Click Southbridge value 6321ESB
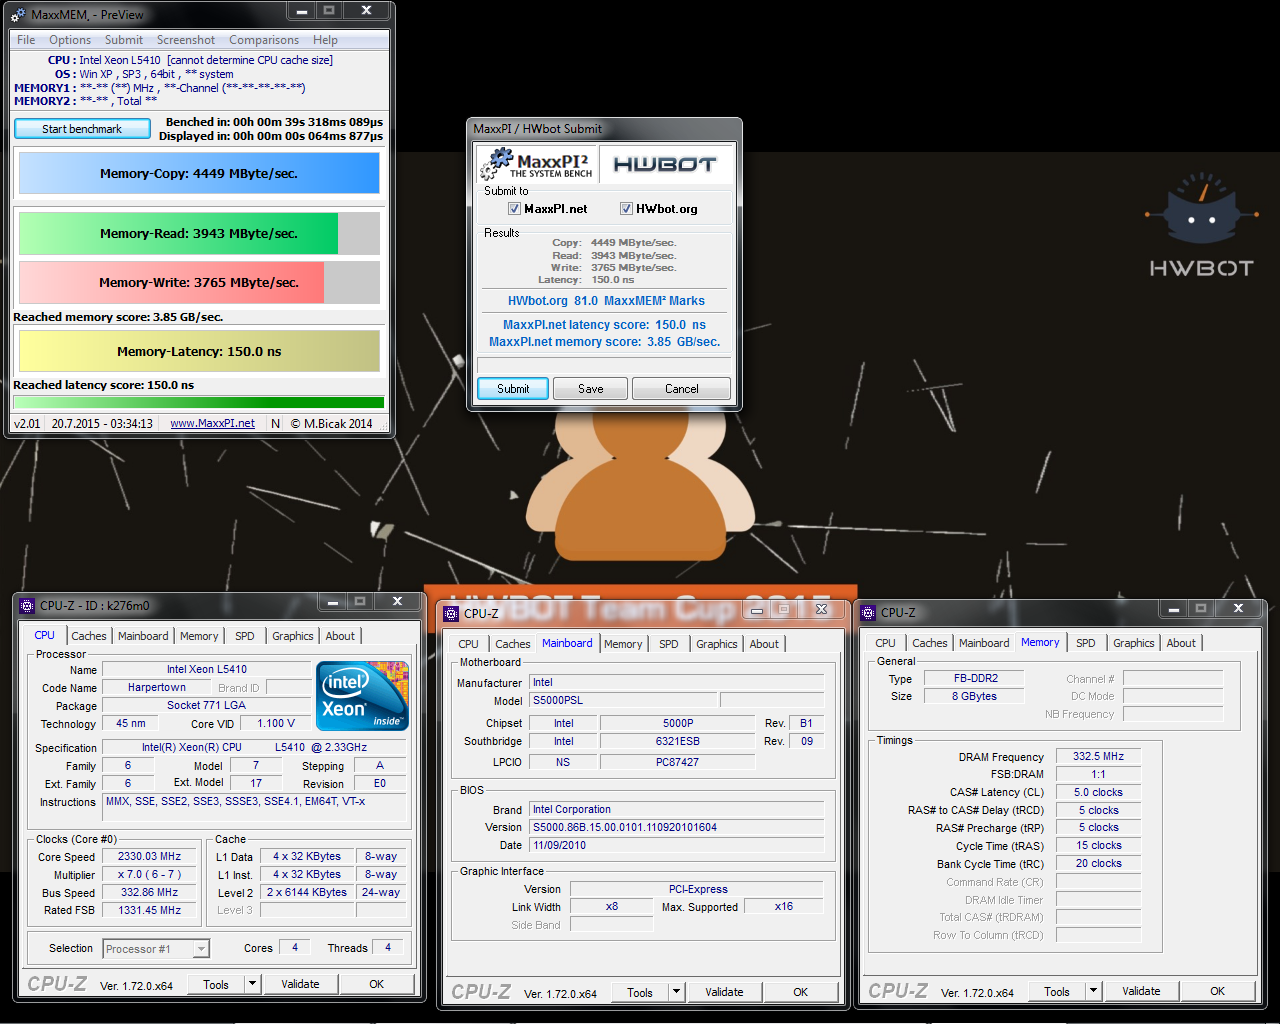The image size is (1280, 1024). coord(677,742)
